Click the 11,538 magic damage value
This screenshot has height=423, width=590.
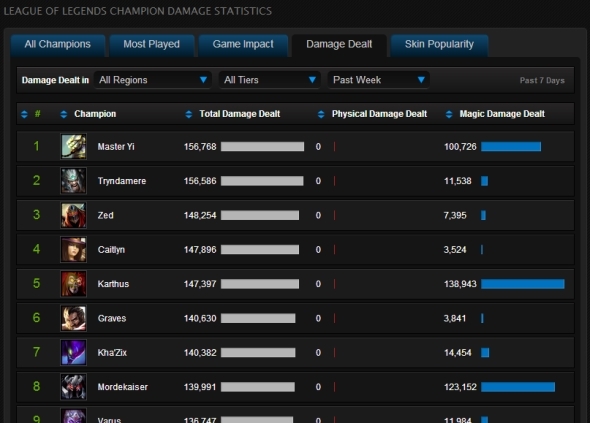click(458, 181)
